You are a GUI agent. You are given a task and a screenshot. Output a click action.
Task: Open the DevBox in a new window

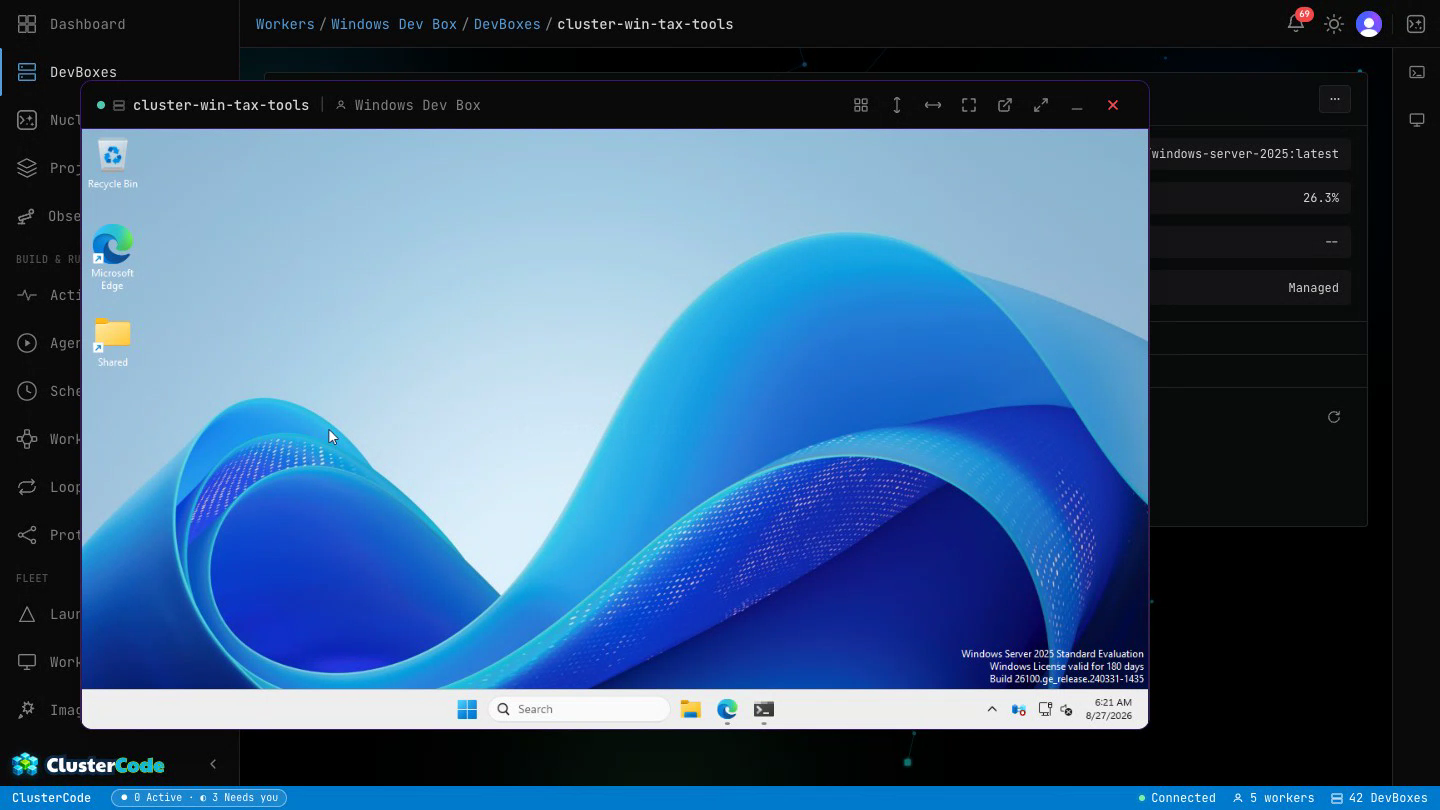[1005, 105]
